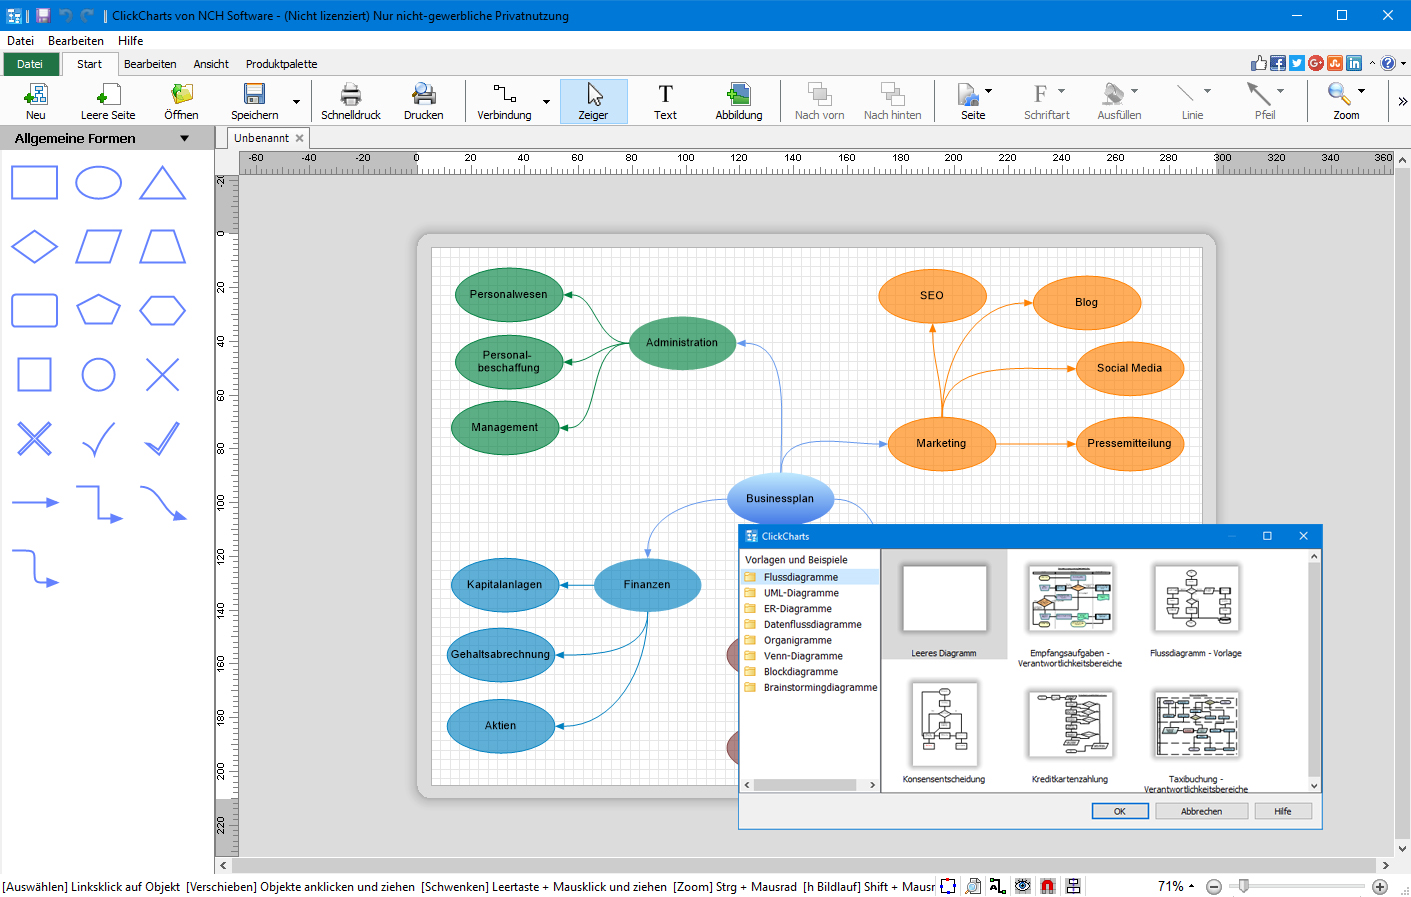Screen dimensions: 1411x897
Task: Choose the hexagon shape in the palette
Action: coord(162,311)
